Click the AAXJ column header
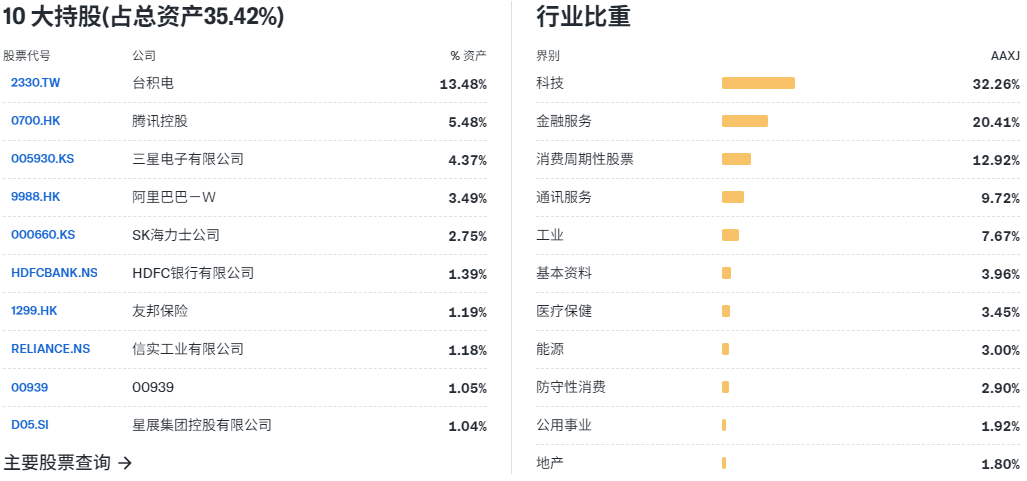The image size is (1027, 481). [1004, 56]
